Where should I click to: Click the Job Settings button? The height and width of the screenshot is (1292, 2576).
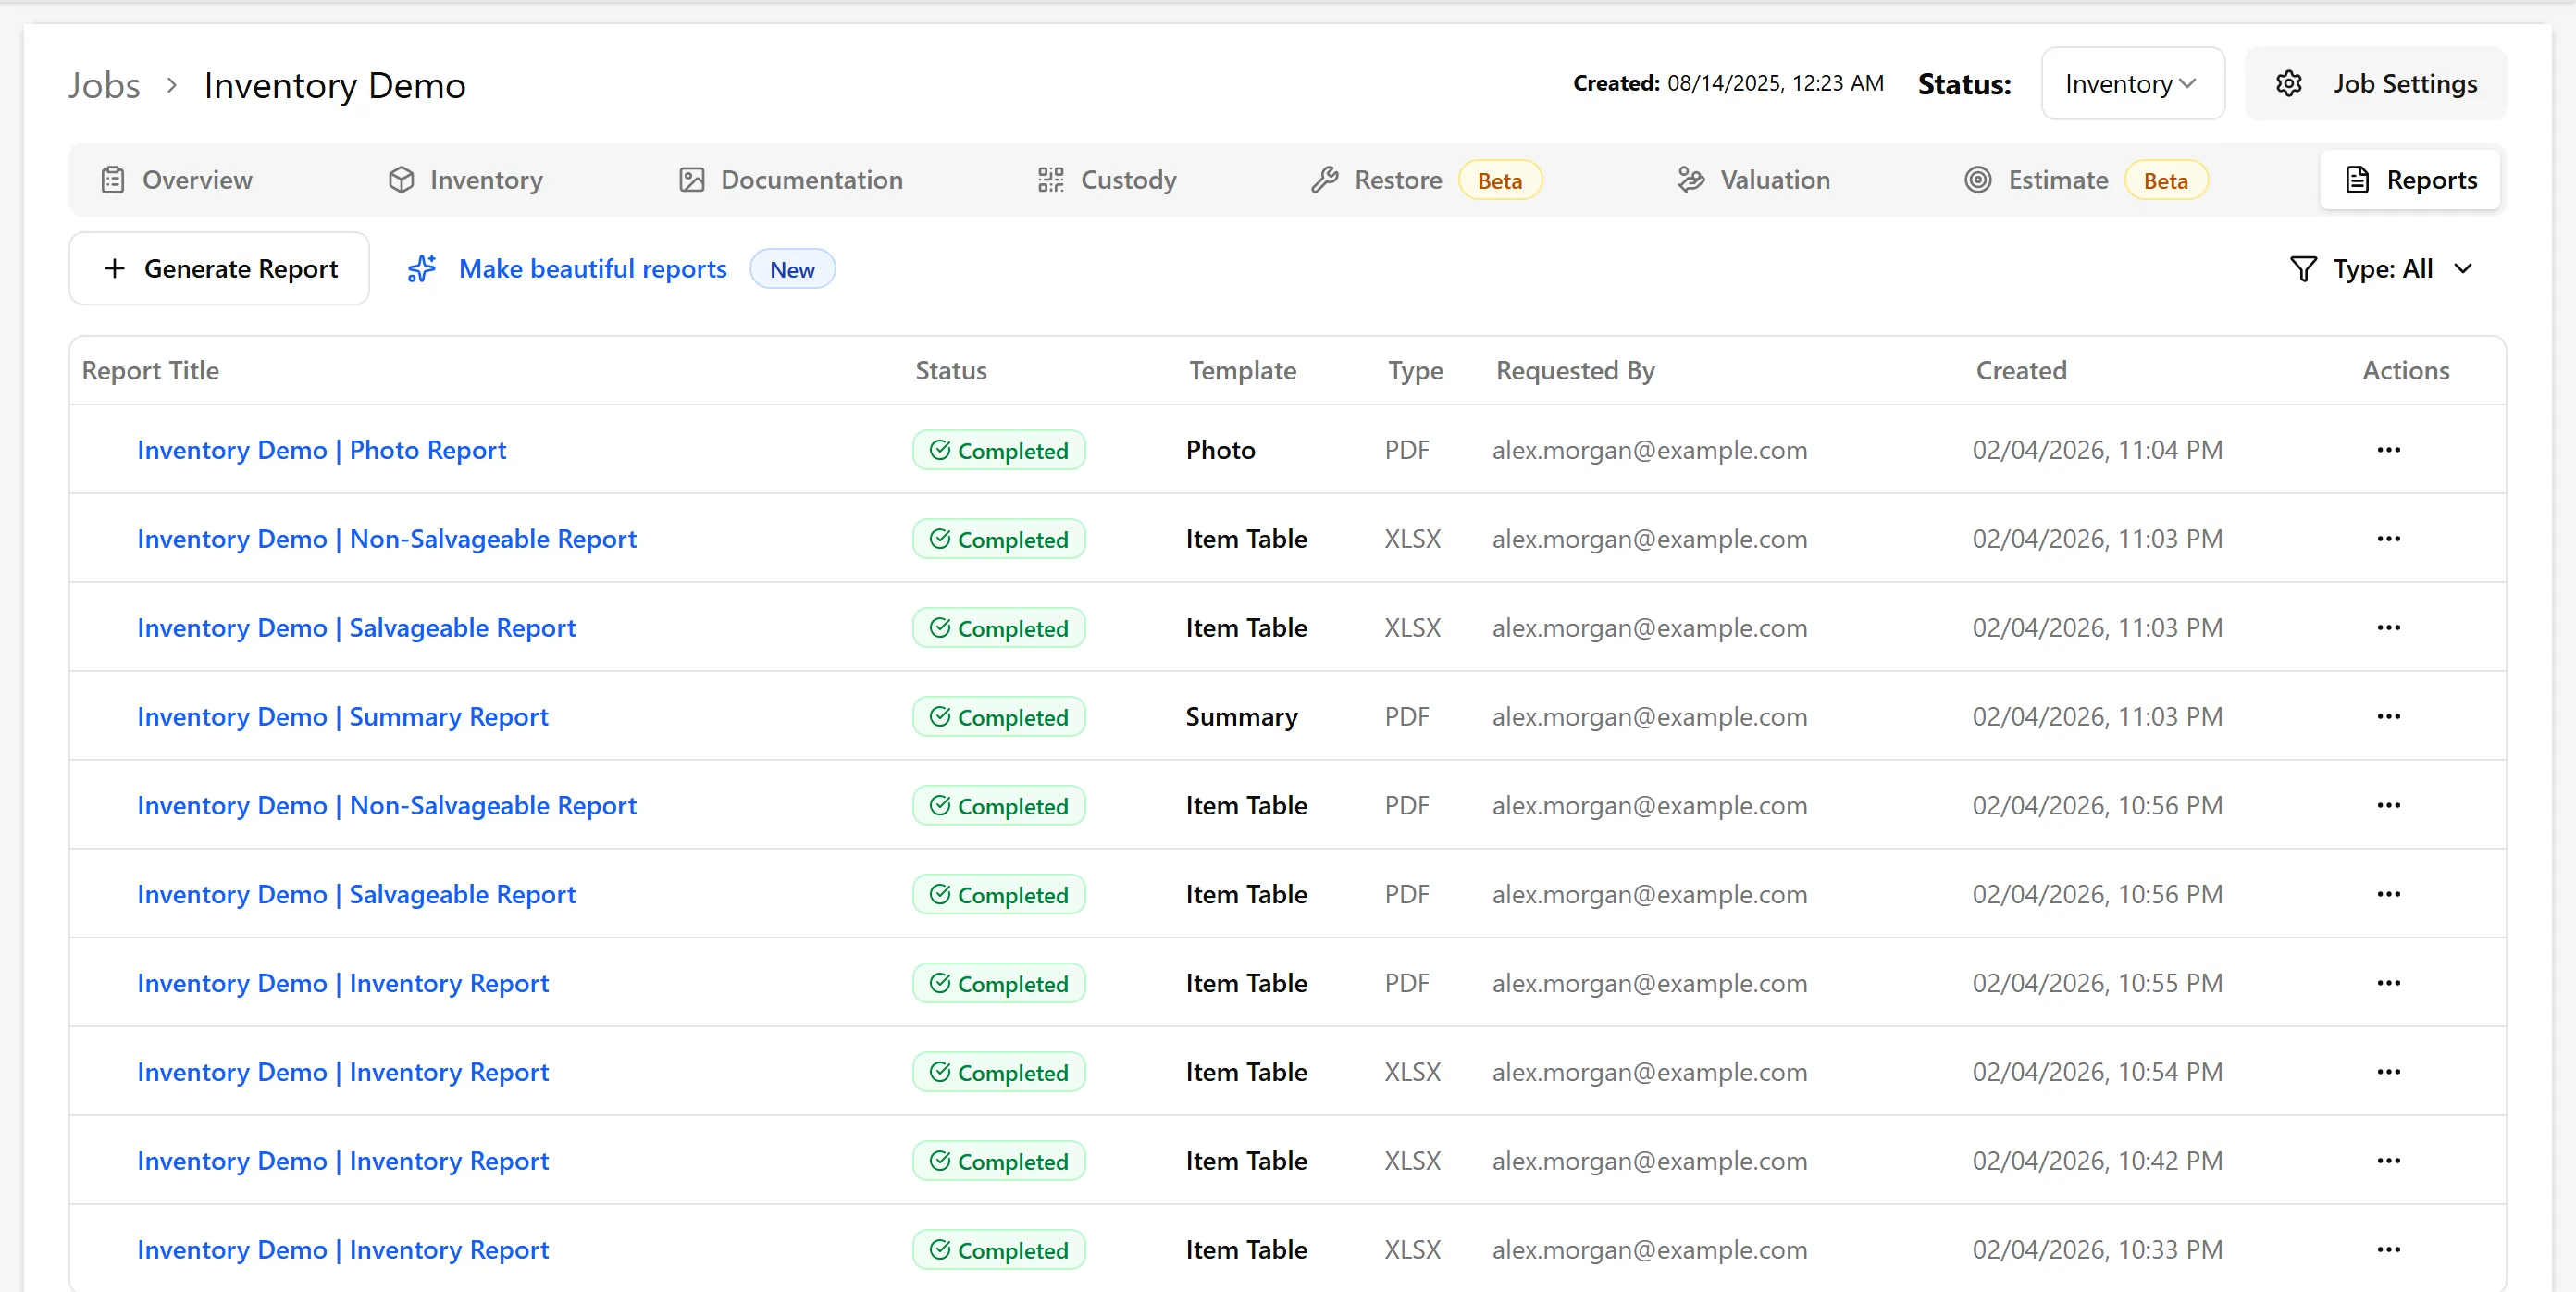[2376, 84]
